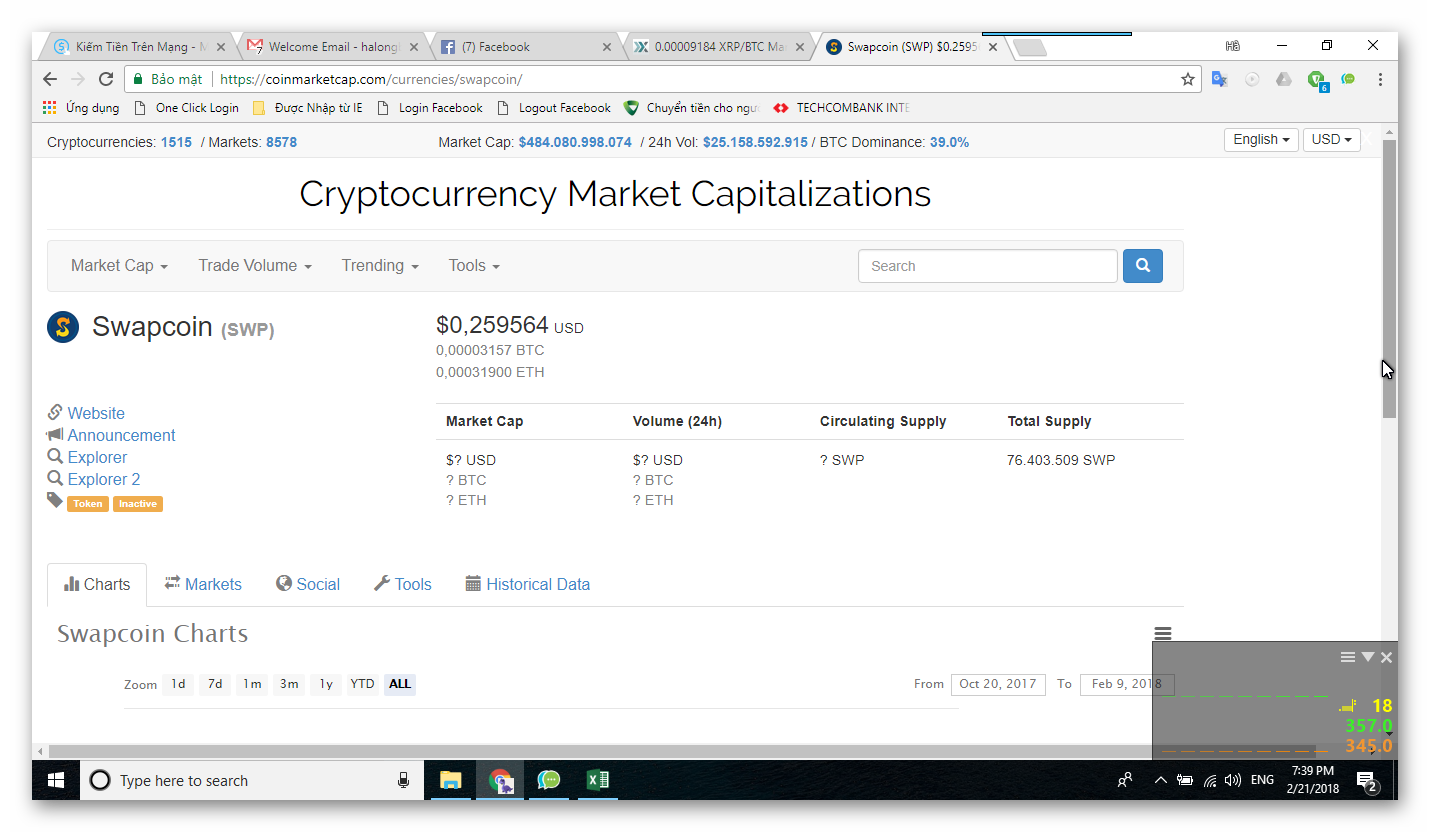Close the Facebook tab
This screenshot has width=1430, height=832.
click(x=606, y=47)
